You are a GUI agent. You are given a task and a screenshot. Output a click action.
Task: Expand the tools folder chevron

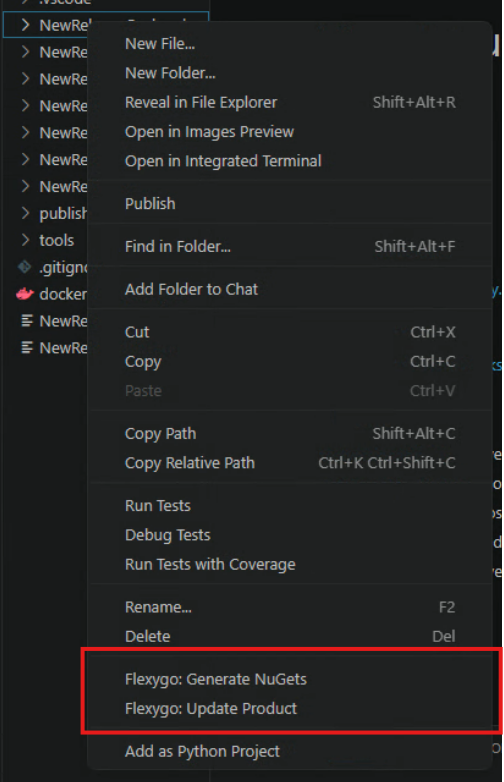click(x=25, y=240)
